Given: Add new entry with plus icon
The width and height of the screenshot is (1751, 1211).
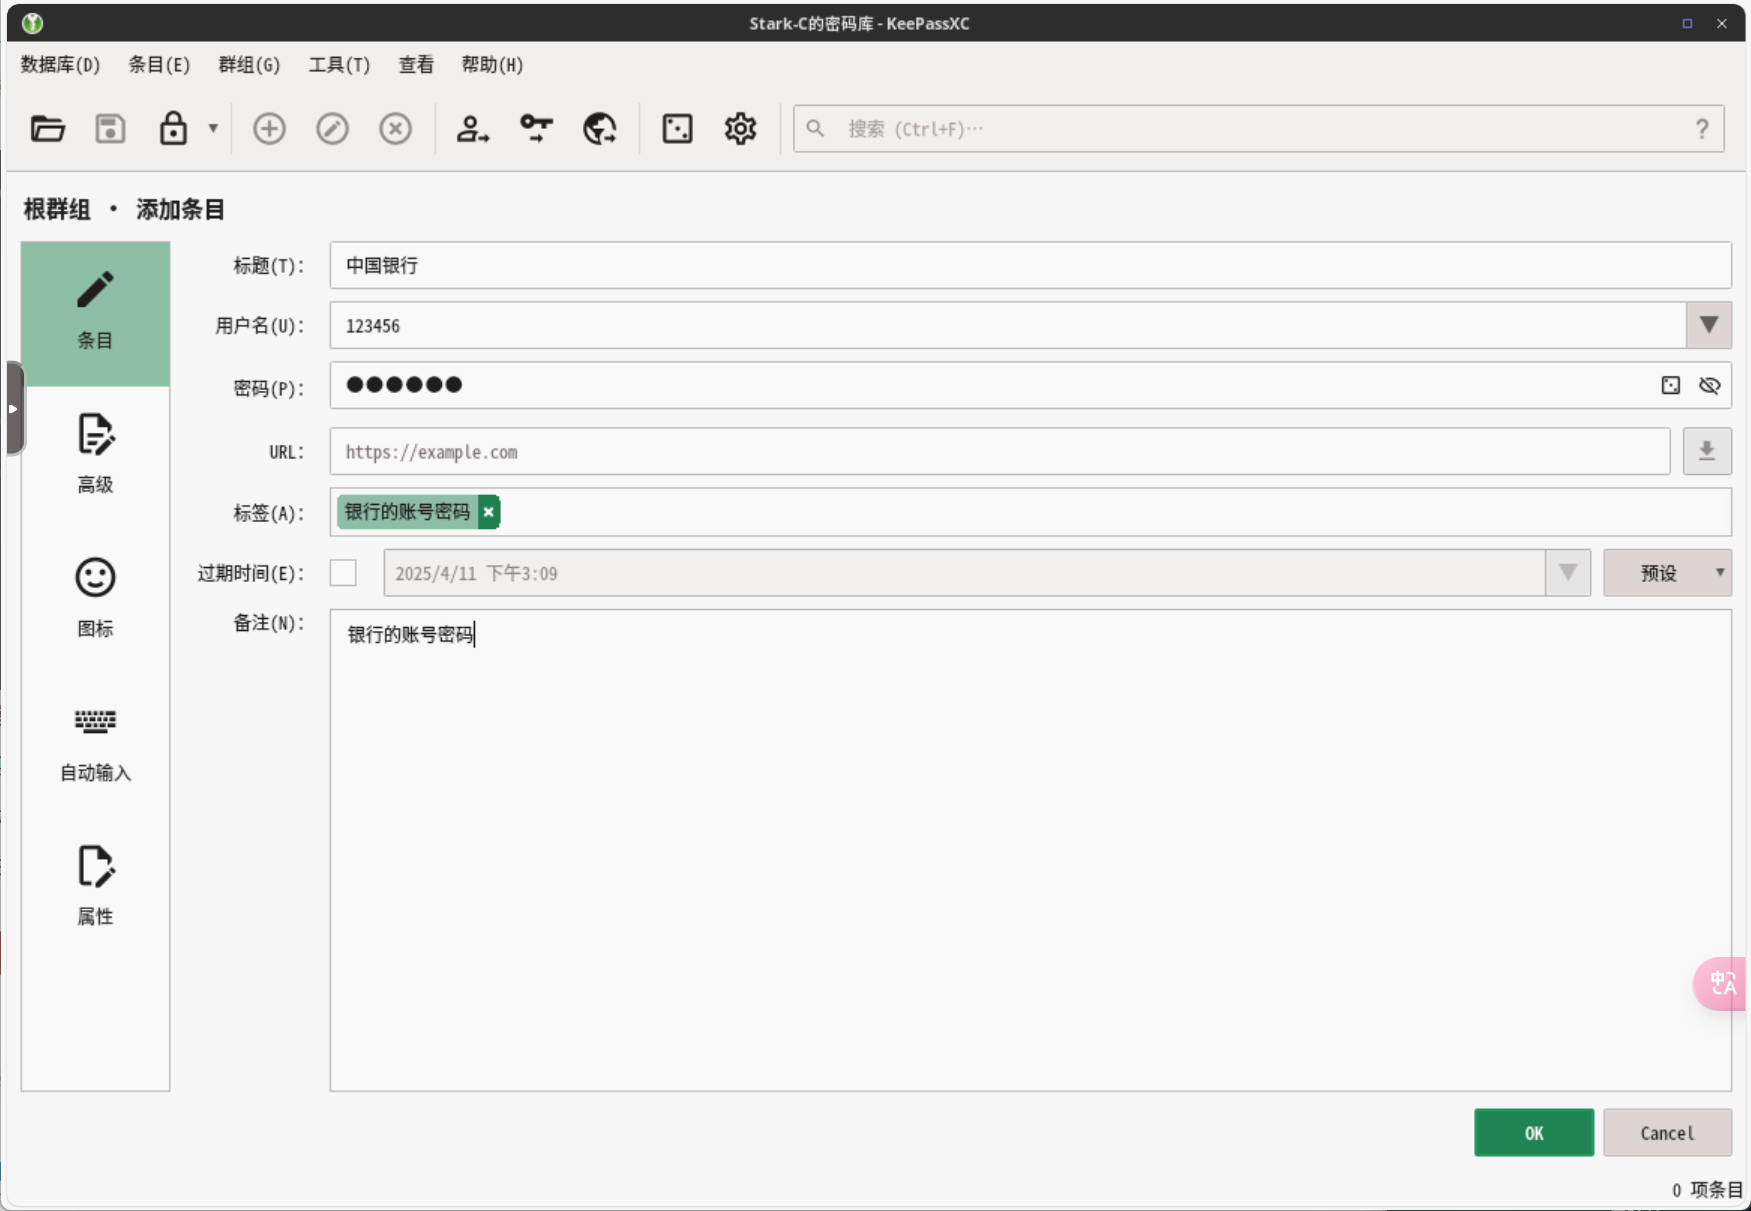Looking at the screenshot, I should pyautogui.click(x=269, y=129).
